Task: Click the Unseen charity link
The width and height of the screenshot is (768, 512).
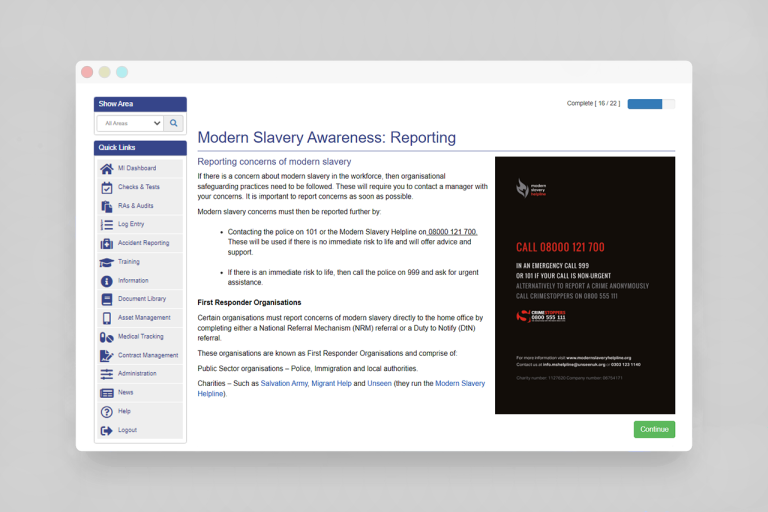Action: (x=380, y=383)
